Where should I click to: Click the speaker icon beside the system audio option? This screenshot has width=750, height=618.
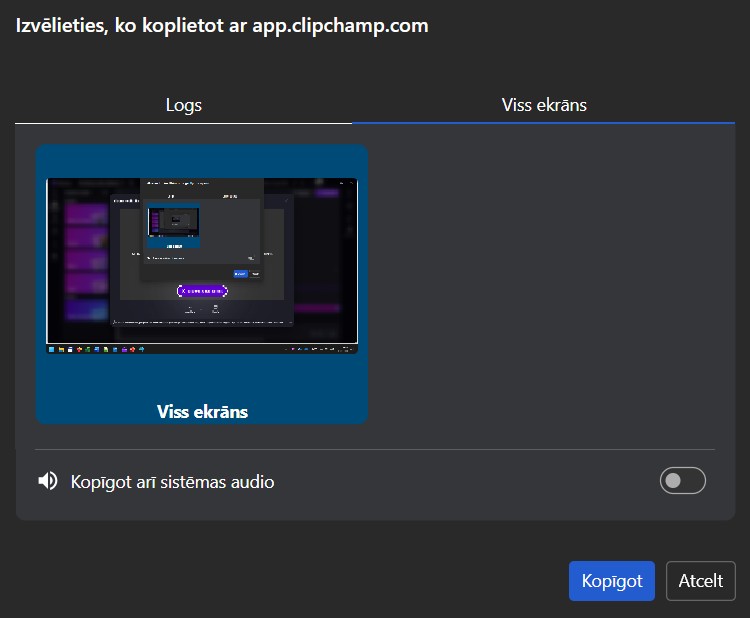pos(47,481)
